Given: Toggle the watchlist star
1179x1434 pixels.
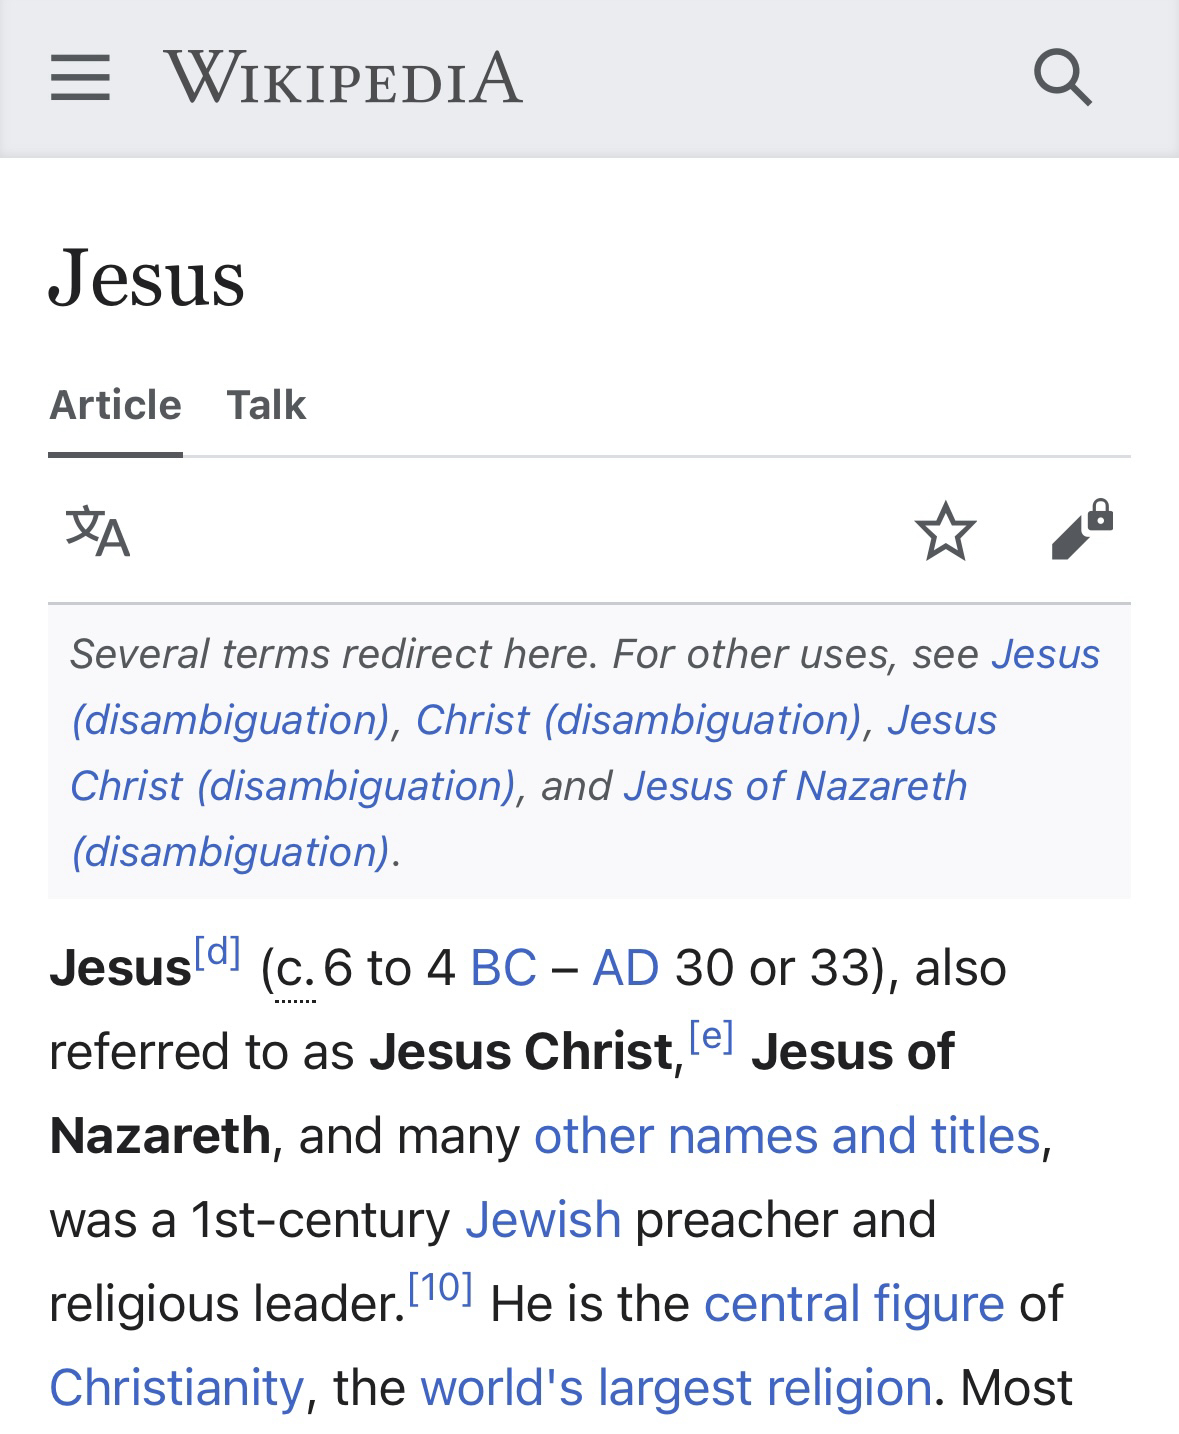Looking at the screenshot, I should (x=945, y=531).
